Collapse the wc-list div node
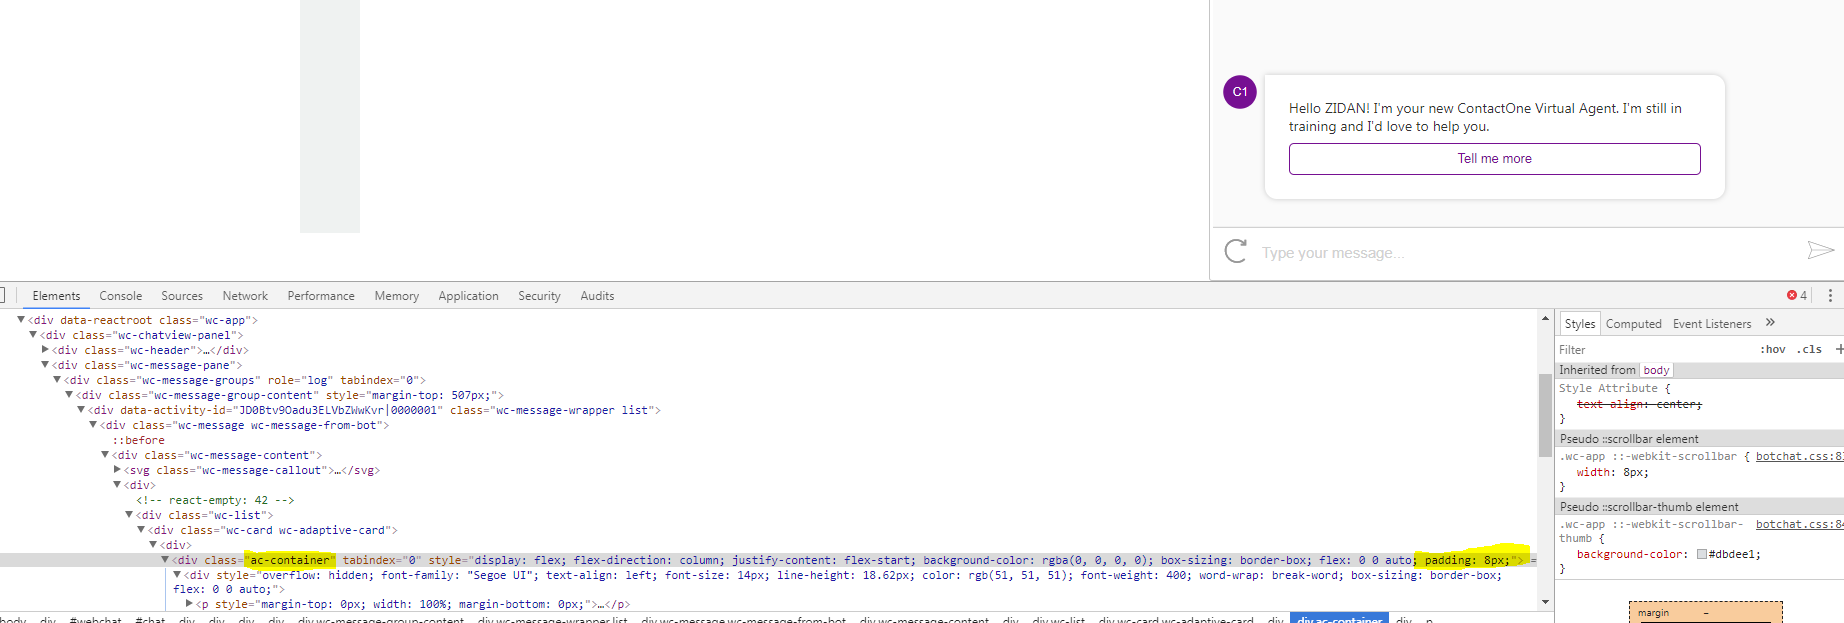Viewport: 1844px width, 623px height. pos(129,515)
